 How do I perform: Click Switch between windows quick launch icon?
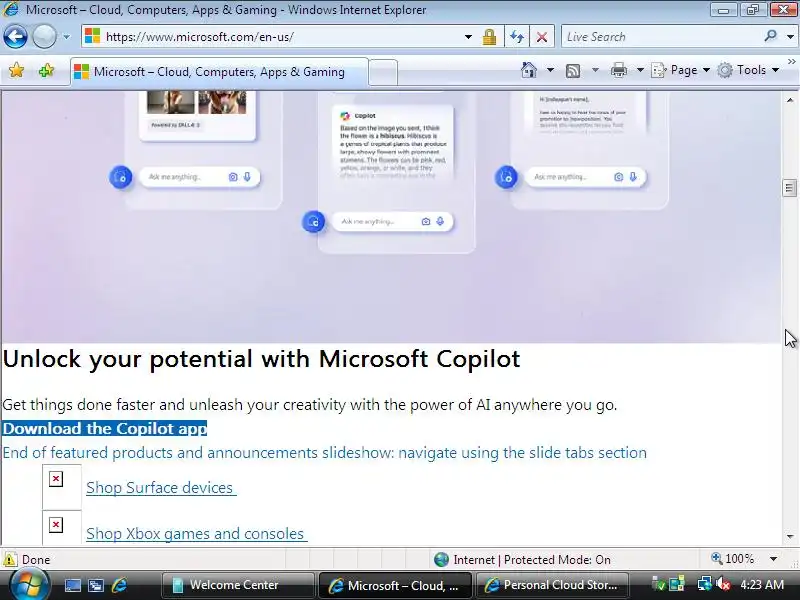(x=96, y=585)
